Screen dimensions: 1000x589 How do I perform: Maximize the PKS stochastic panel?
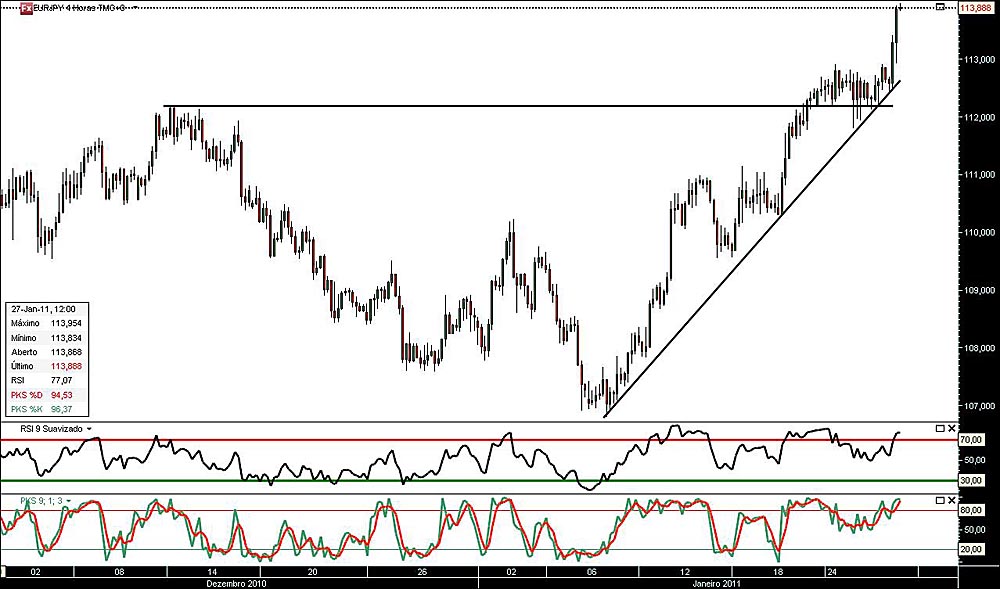tap(940, 500)
